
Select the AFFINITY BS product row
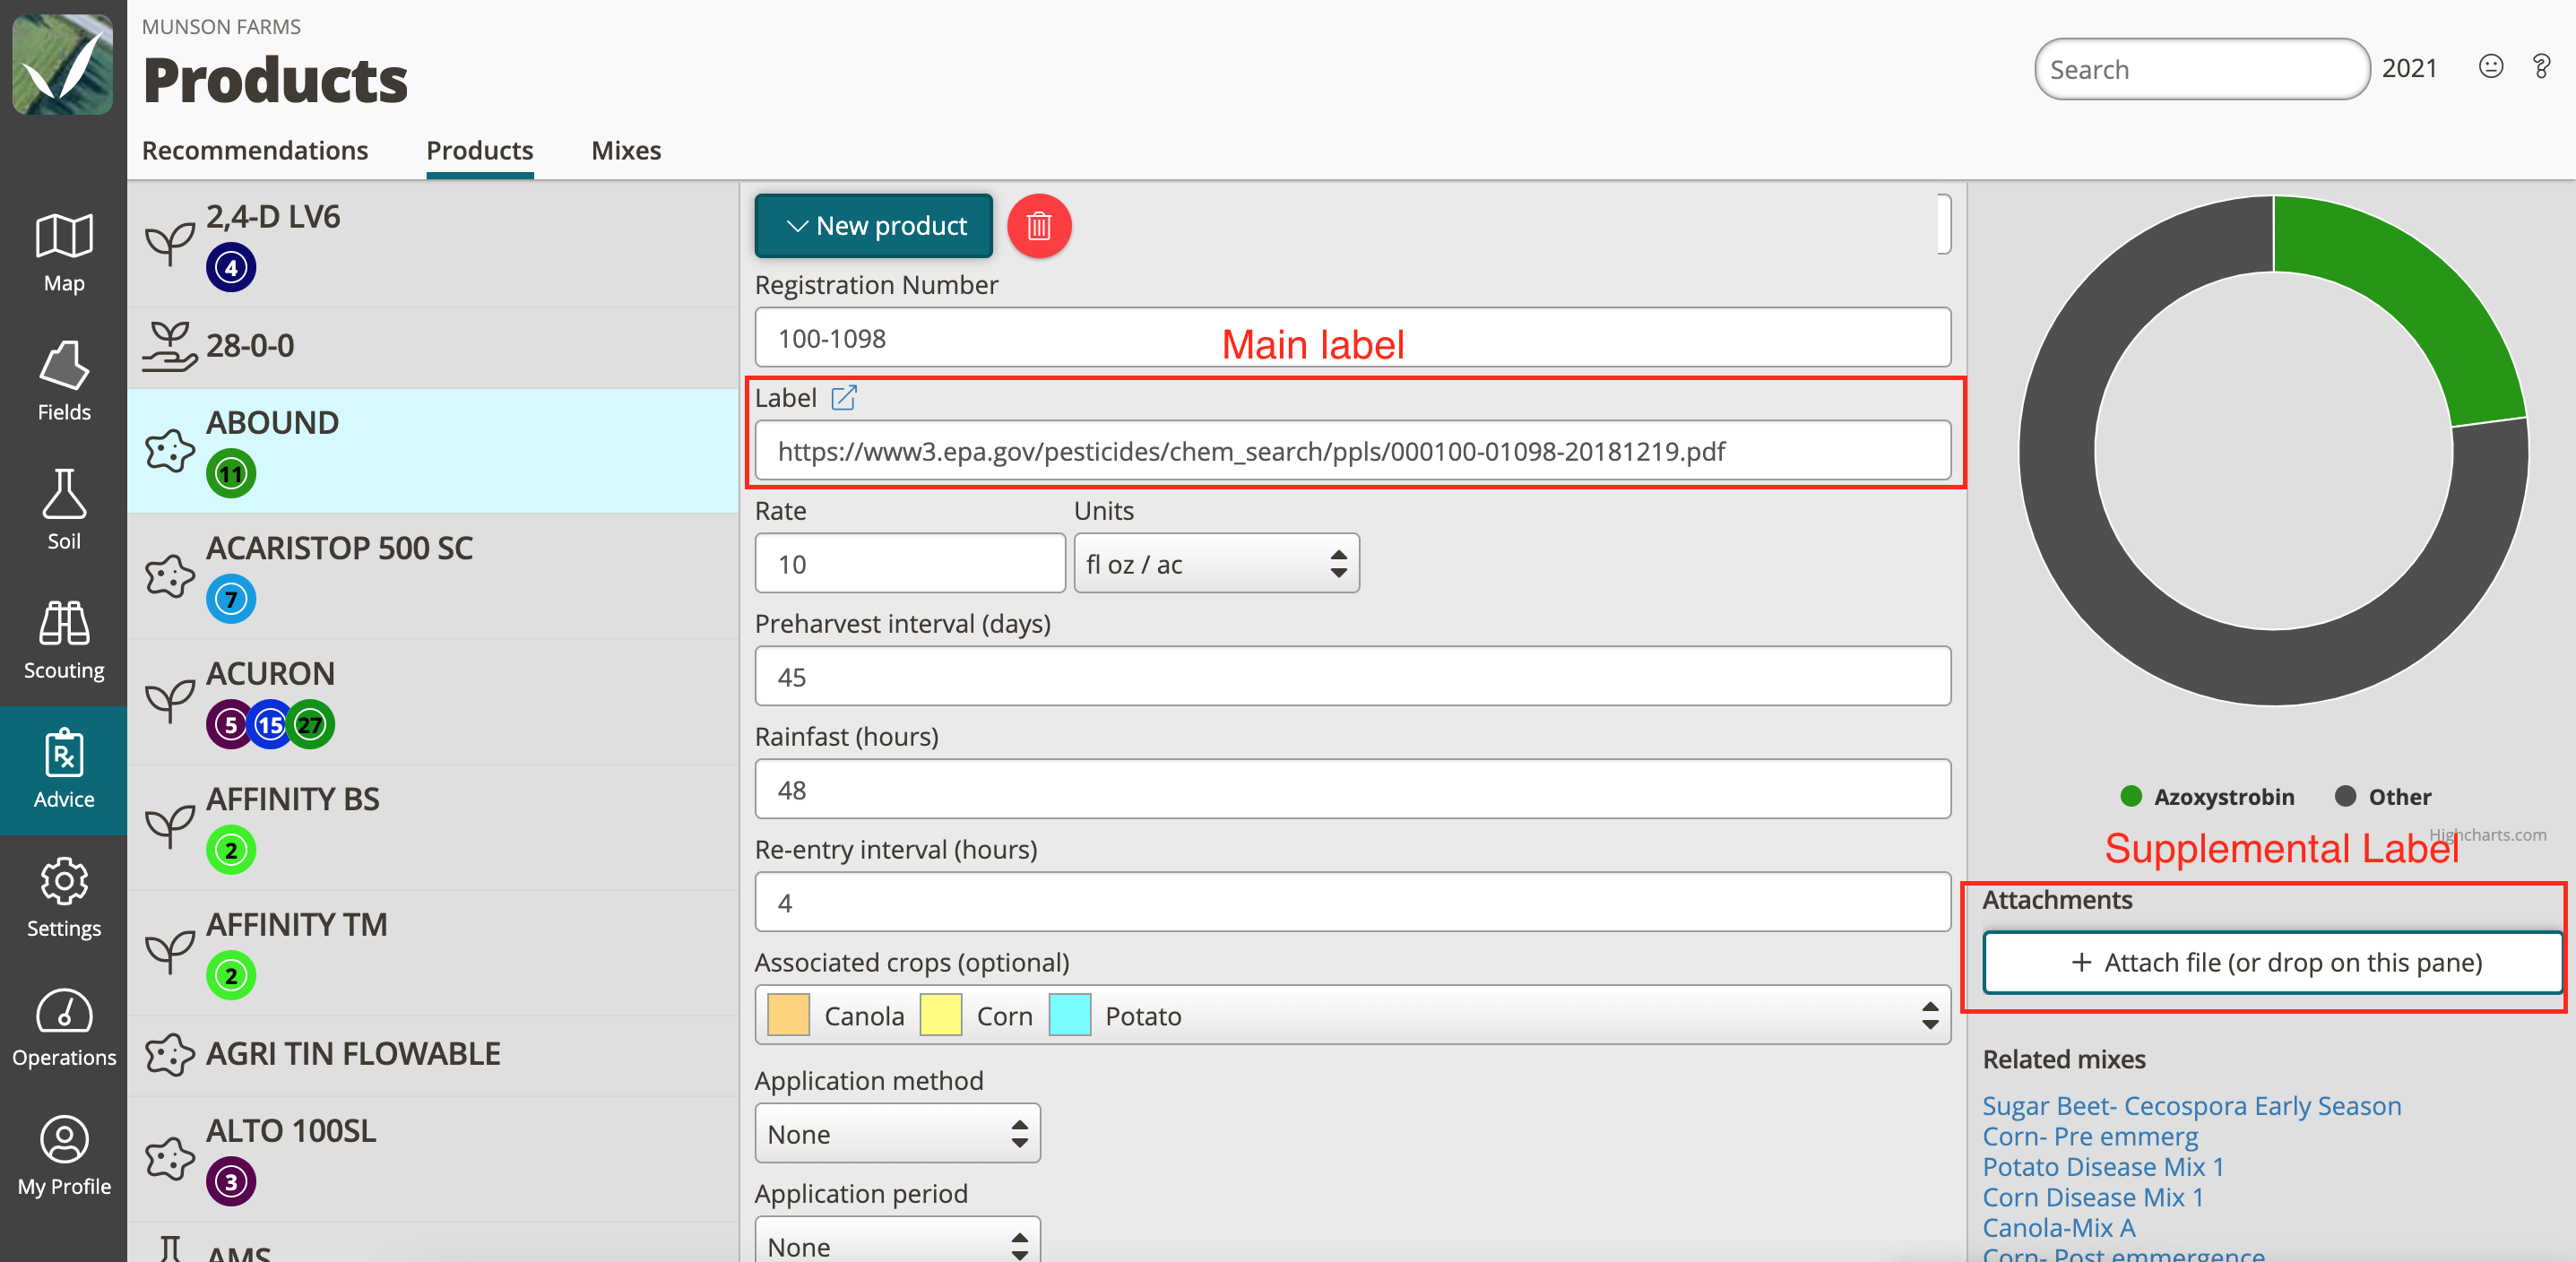coord(433,828)
